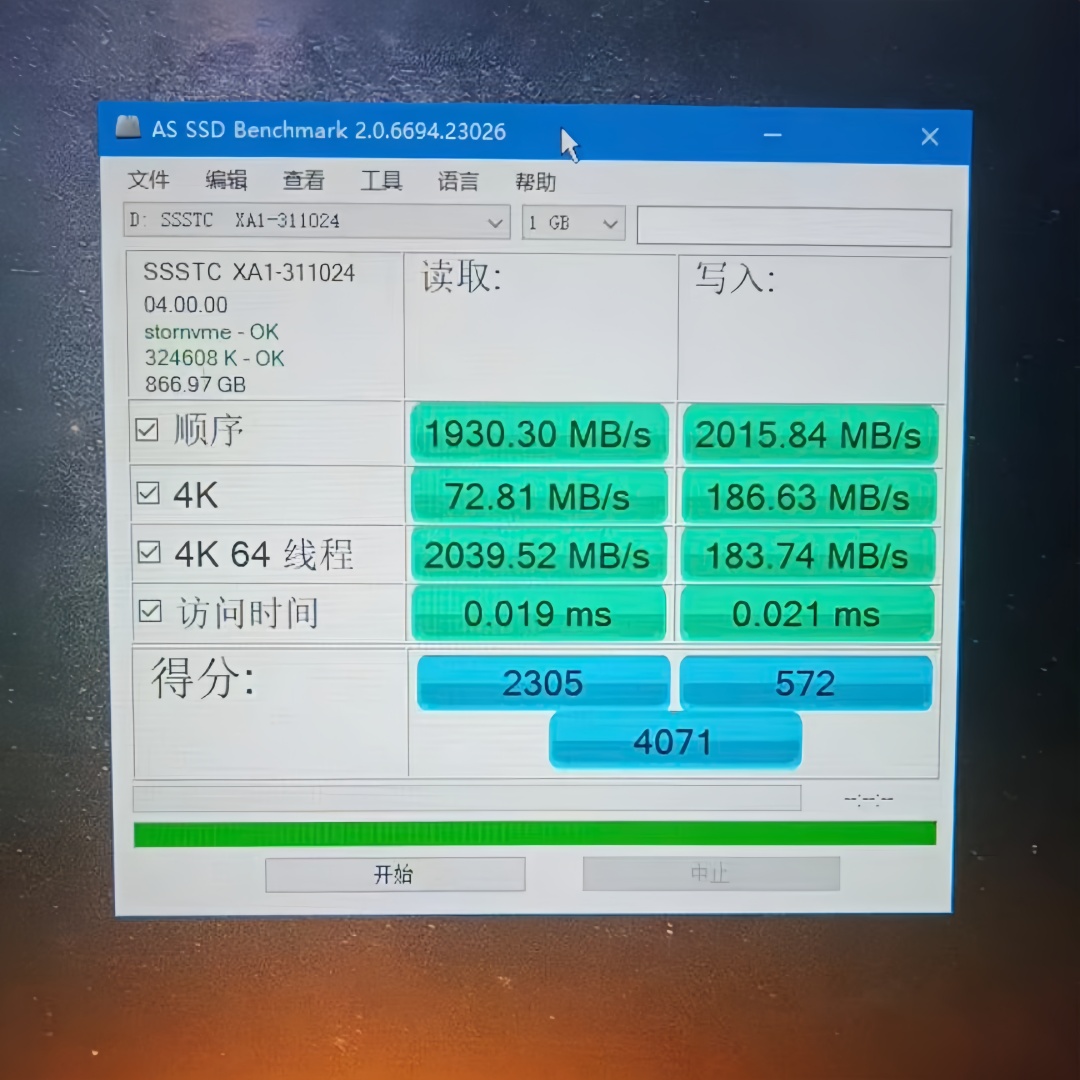Viewport: 1080px width, 1080px height.
Task: Click the write score 572
Action: point(806,683)
